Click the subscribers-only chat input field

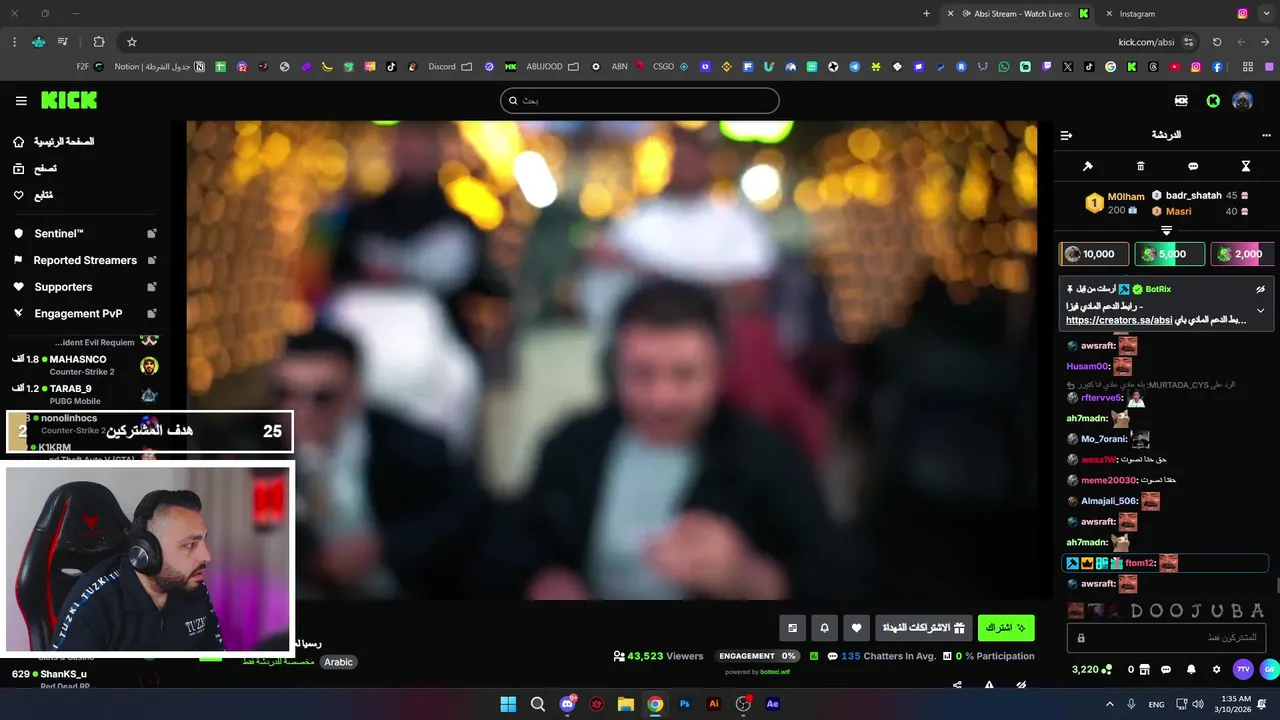tap(1166, 638)
